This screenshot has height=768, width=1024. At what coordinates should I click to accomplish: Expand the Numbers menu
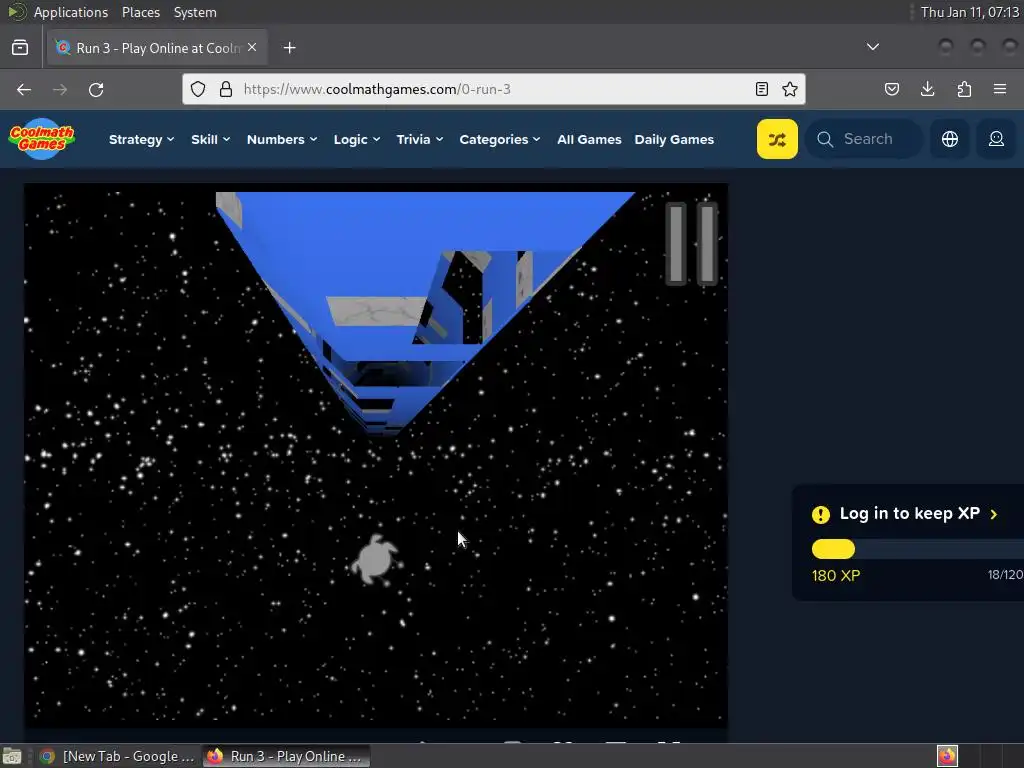point(282,139)
